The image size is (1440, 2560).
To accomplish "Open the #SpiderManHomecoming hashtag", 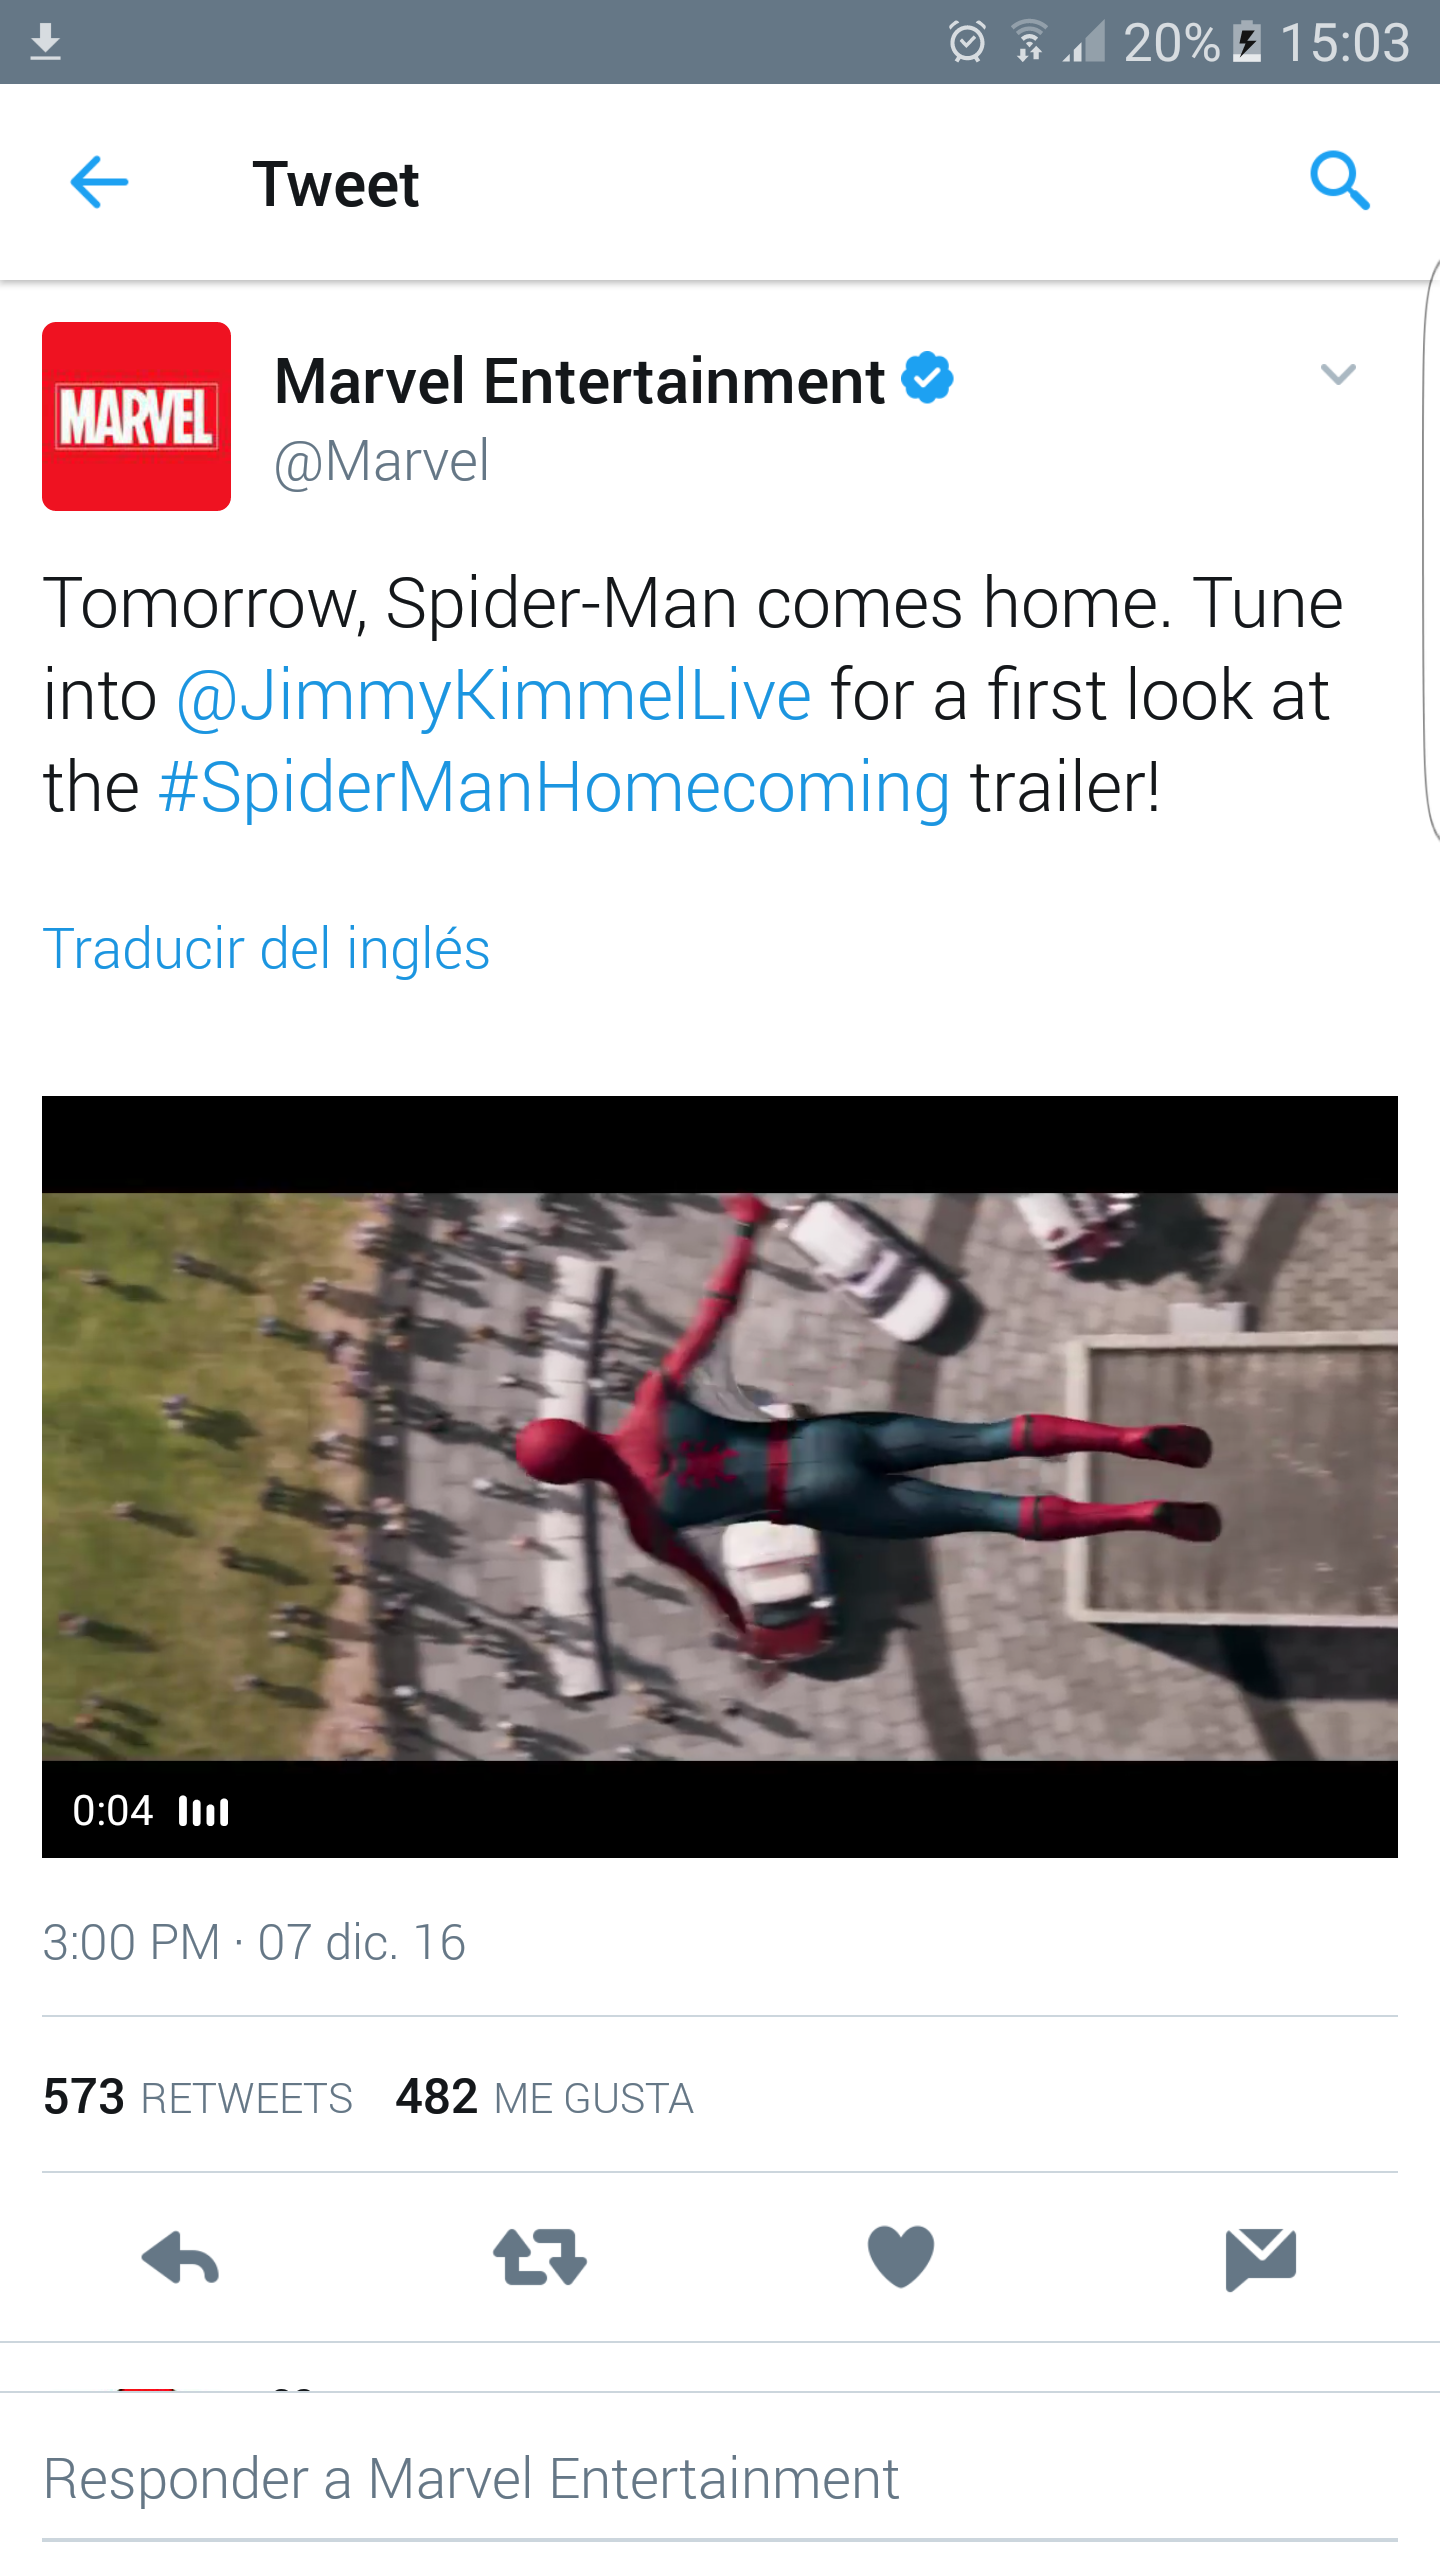I will (554, 787).
